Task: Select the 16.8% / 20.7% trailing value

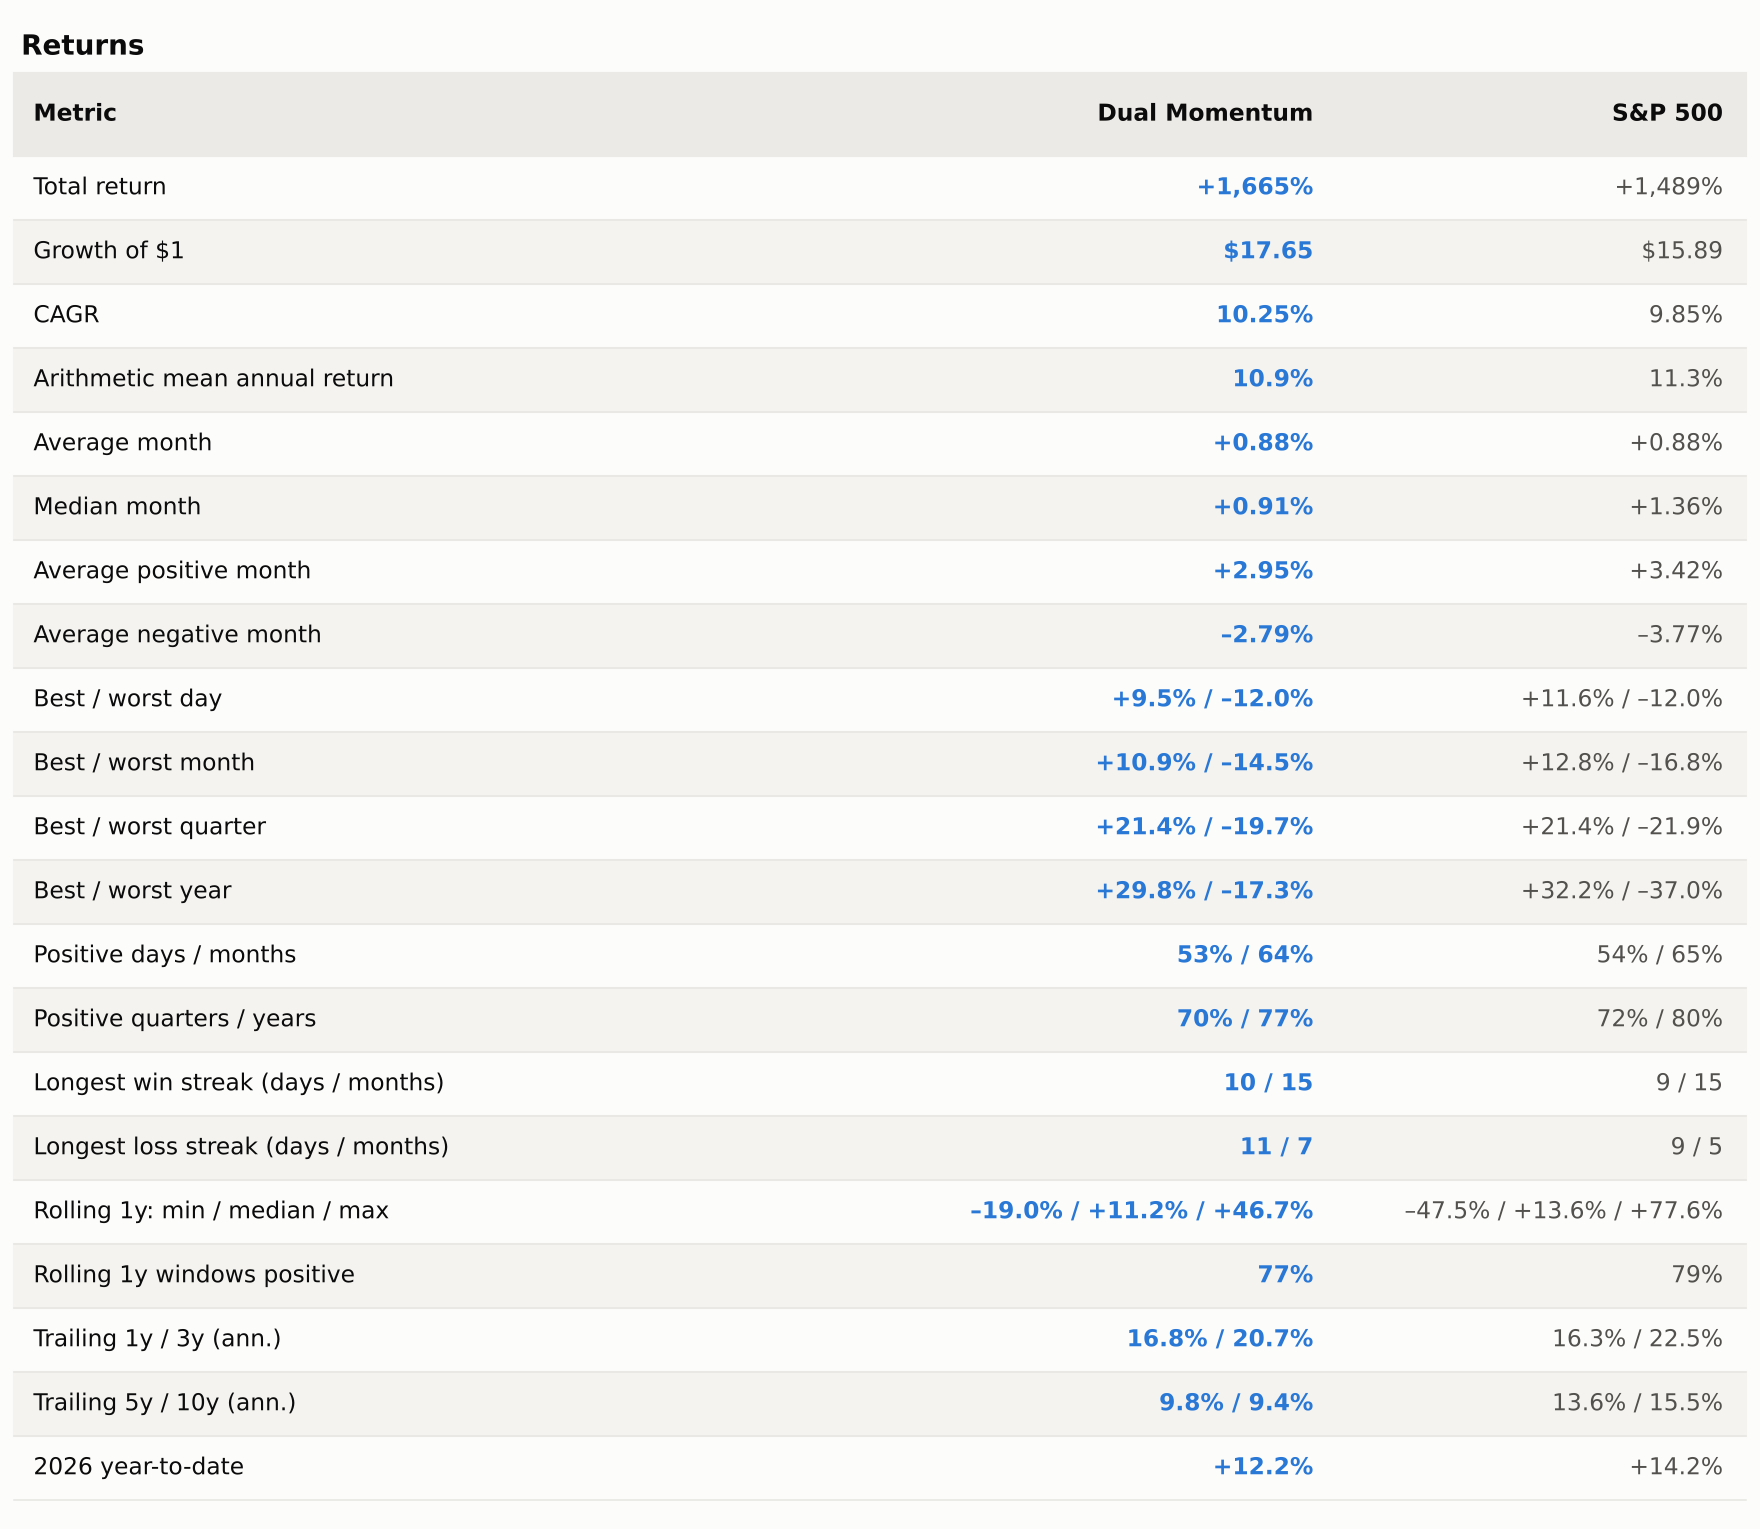Action: coord(1220,1339)
